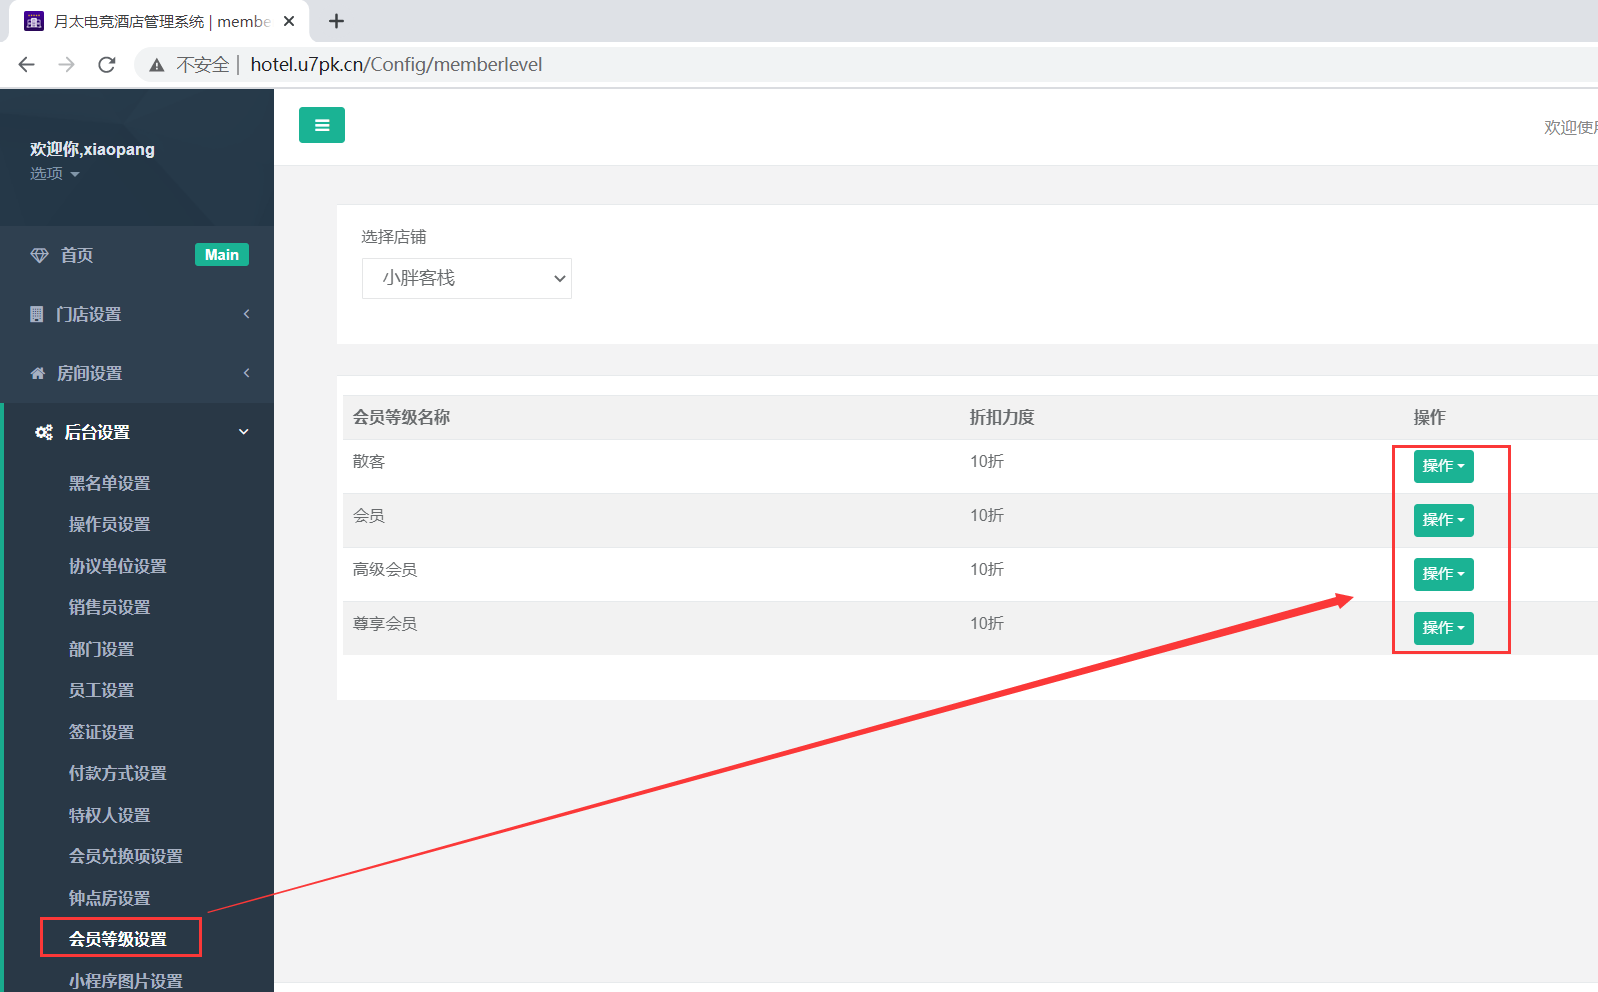The height and width of the screenshot is (992, 1598).
Task: Click the 折扣力度 column header
Action: pyautogui.click(x=1002, y=417)
